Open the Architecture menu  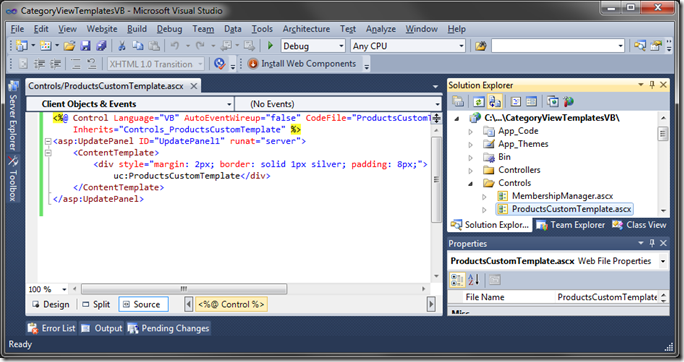point(306,29)
